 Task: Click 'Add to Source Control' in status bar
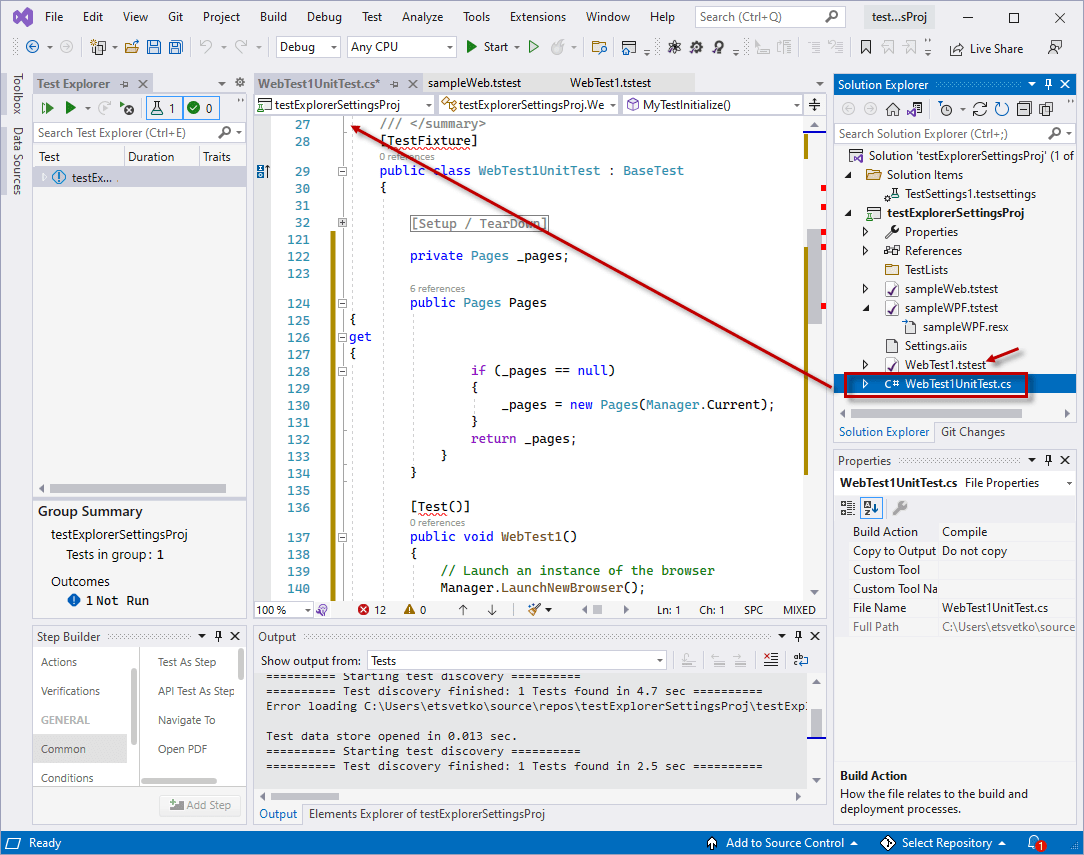[784, 843]
